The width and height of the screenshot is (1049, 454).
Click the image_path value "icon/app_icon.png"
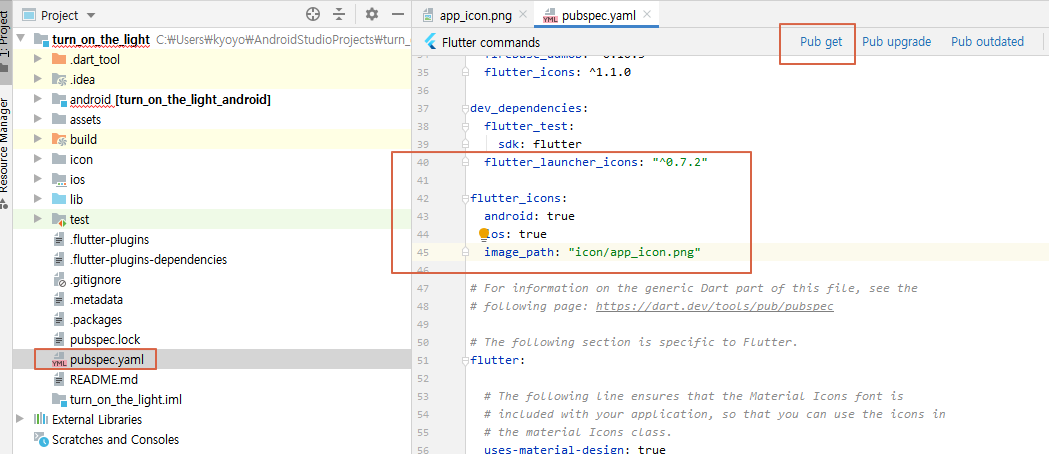click(x=634, y=252)
